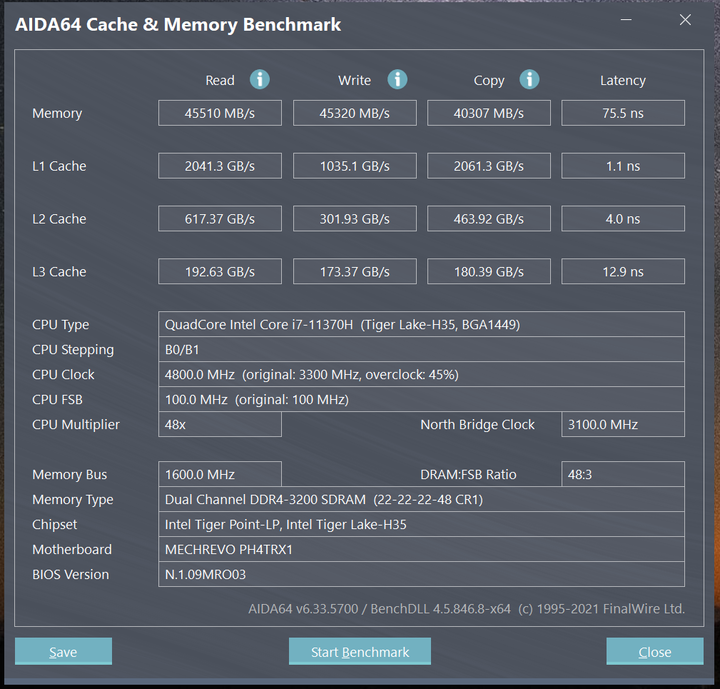Select L3 Cache write 173.37 GB/s
720x689 pixels.
click(x=354, y=271)
